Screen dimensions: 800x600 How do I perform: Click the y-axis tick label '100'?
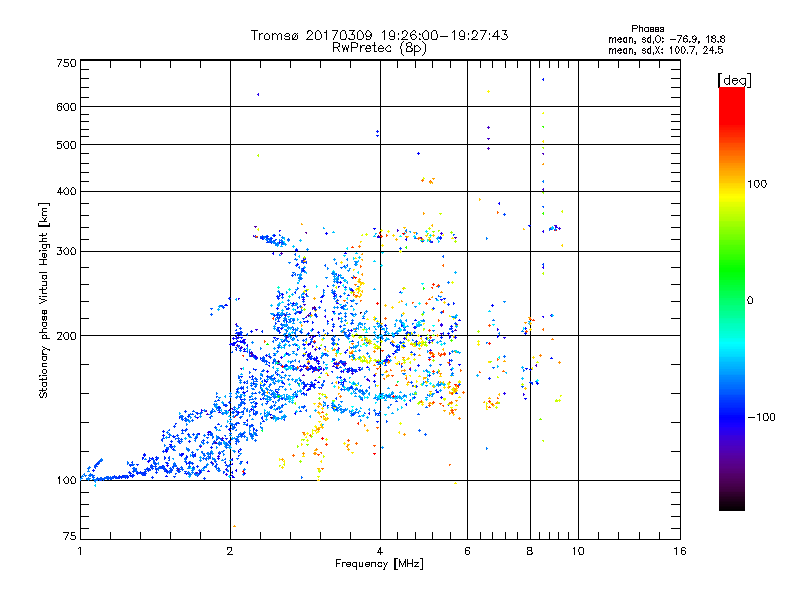coord(66,480)
